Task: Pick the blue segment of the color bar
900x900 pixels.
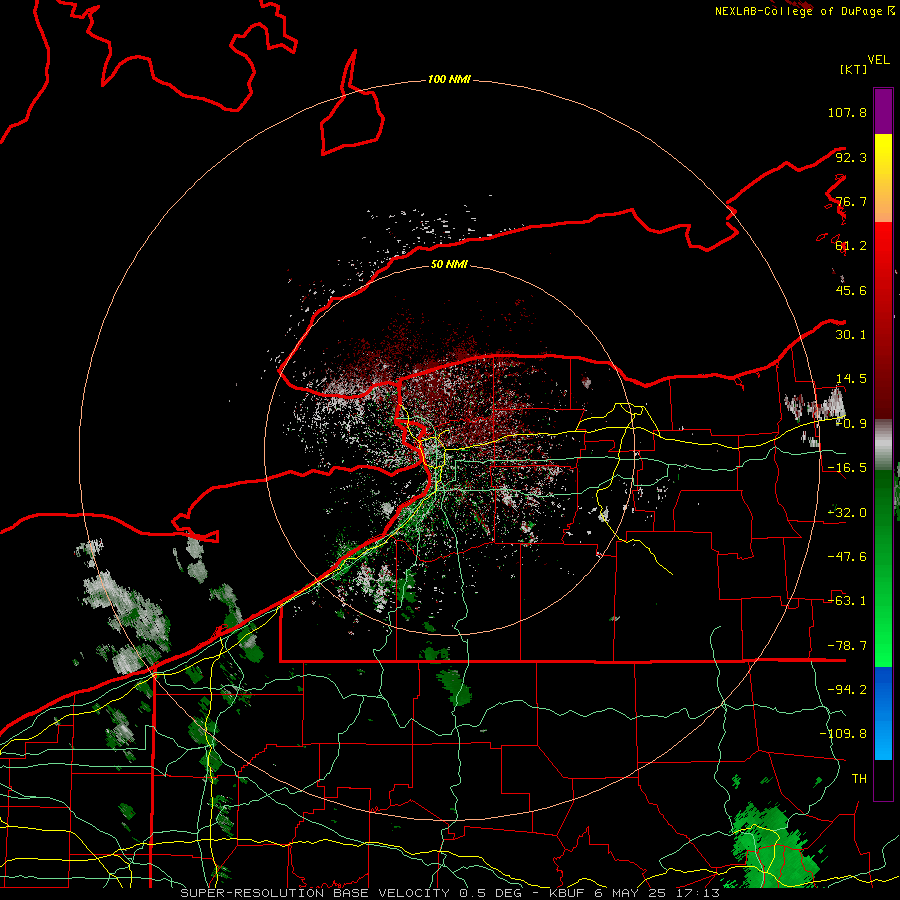Action: [x=883, y=713]
